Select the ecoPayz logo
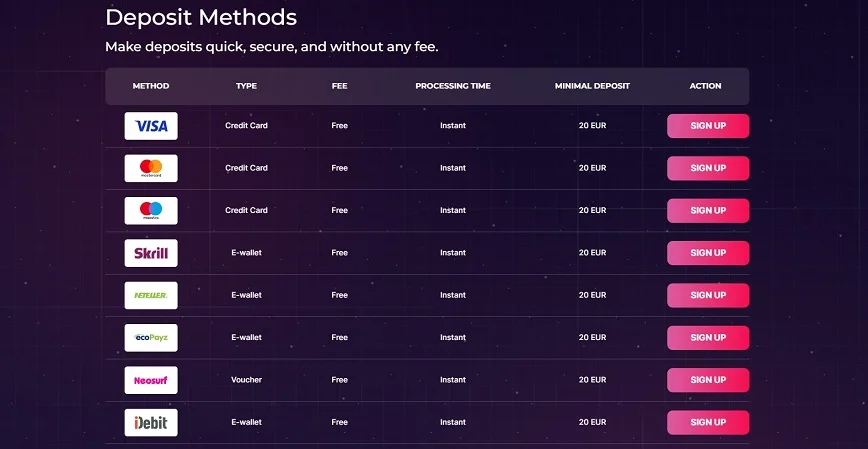The width and height of the screenshot is (868, 449). [151, 338]
